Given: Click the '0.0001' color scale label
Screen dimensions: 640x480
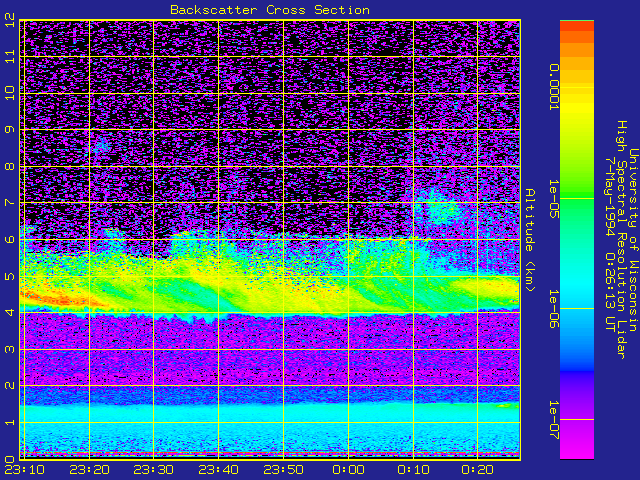Looking at the screenshot, I should pyautogui.click(x=554, y=87).
